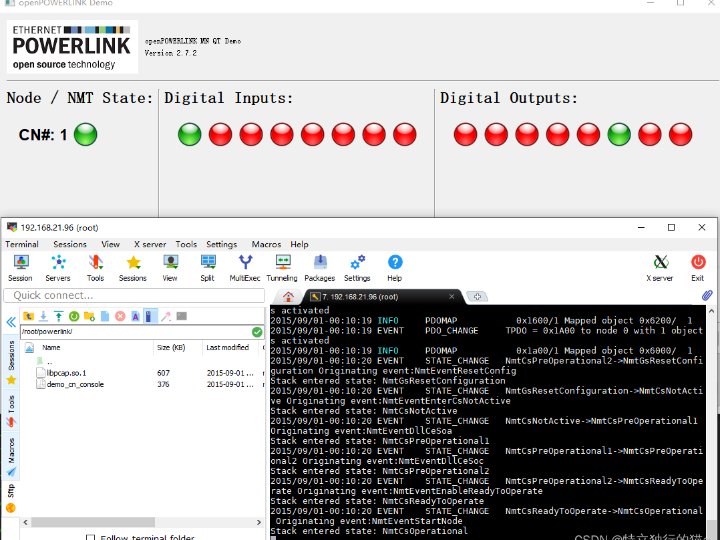
Task: Open the Terminal menu
Action: [22, 244]
